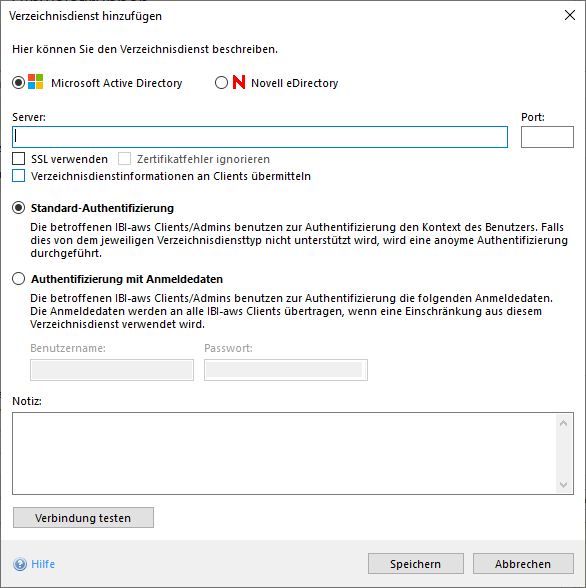
Task: Click the Passwort text field
Action: click(286, 370)
